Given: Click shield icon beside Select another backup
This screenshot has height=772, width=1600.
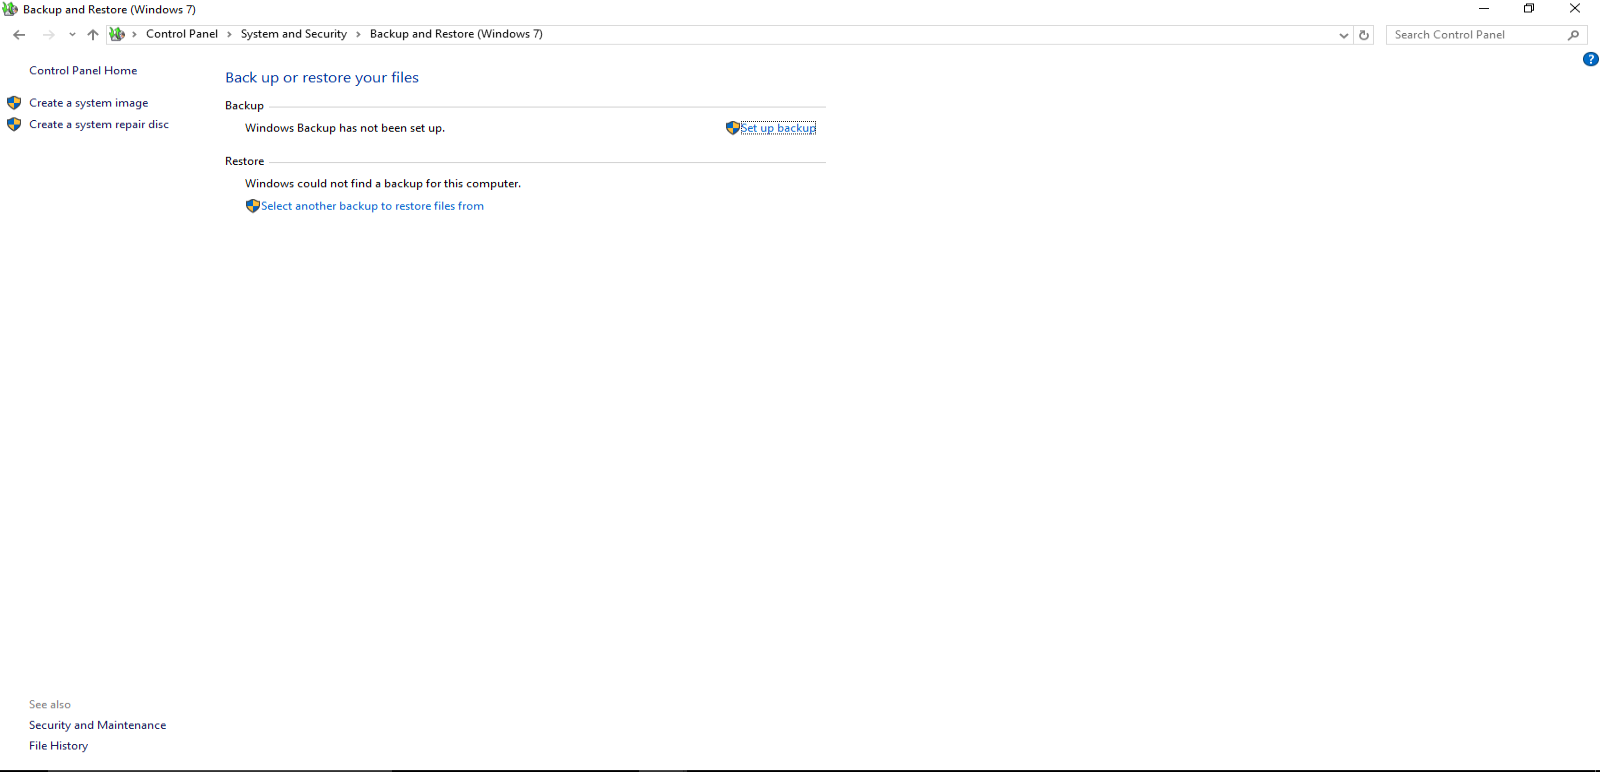Looking at the screenshot, I should [253, 206].
